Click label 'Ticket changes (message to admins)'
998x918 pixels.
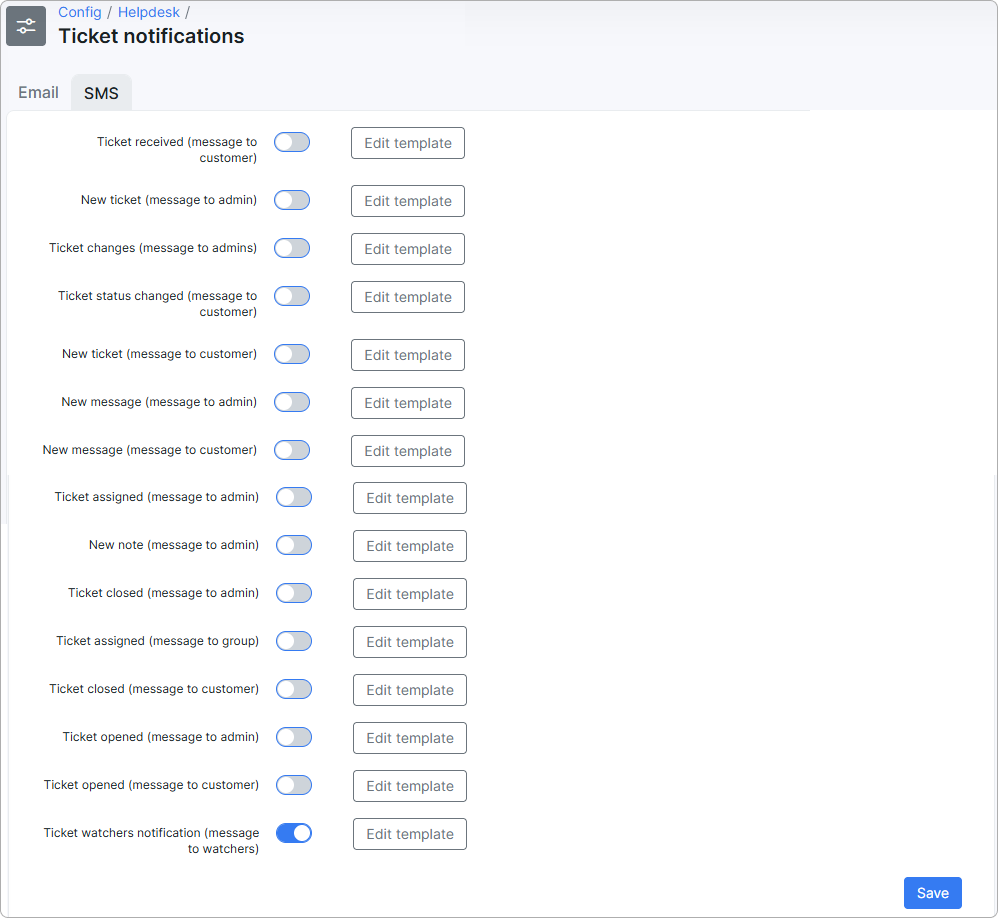click(153, 248)
